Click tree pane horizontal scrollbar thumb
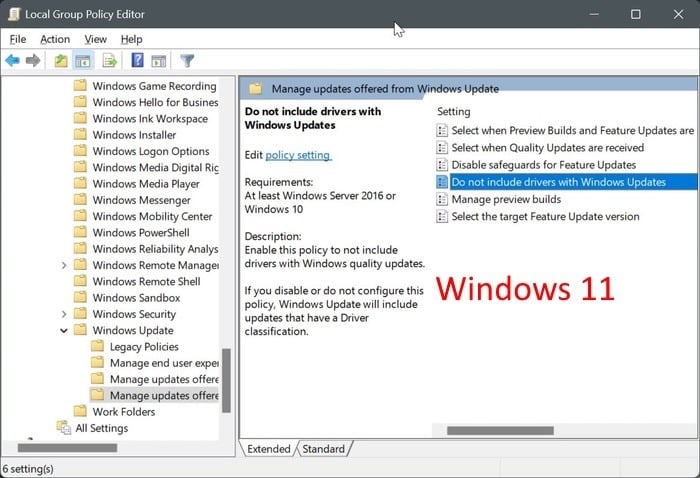The width and height of the screenshot is (700, 478). point(67,447)
